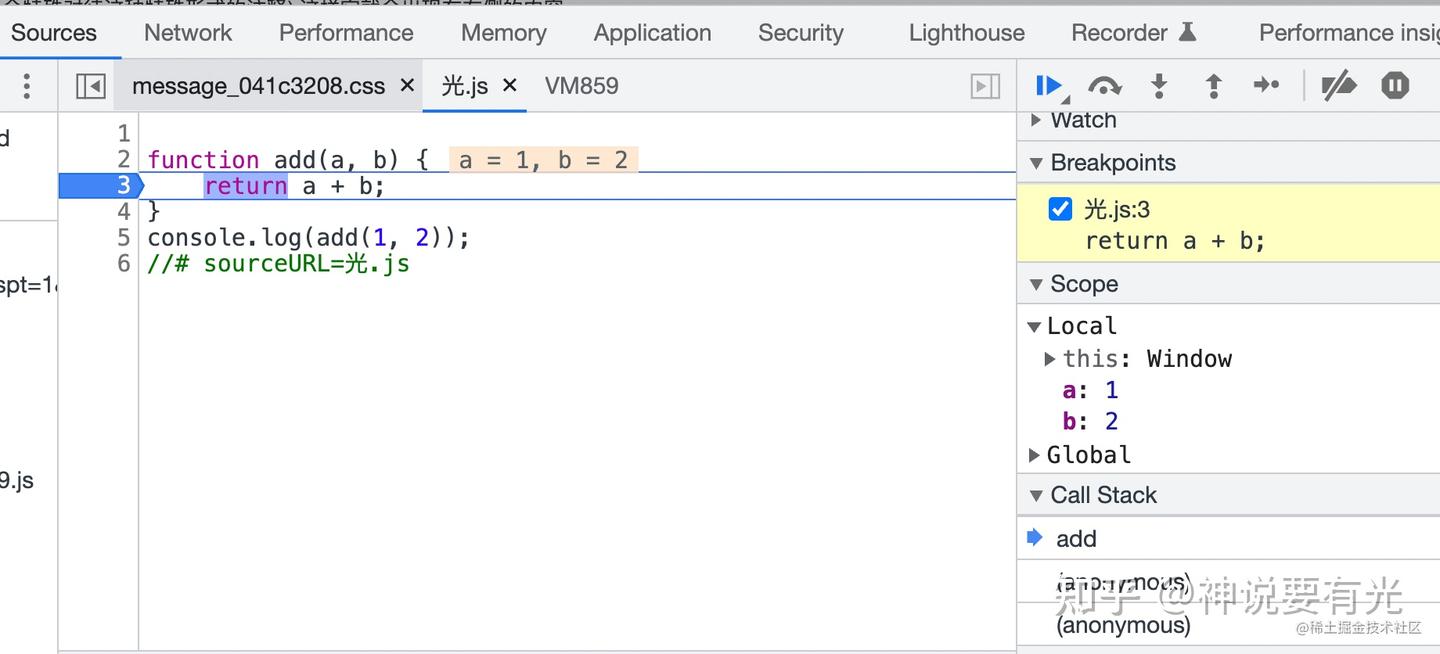The image size is (1440, 654).
Task: Click the breakpoint marker on line 3
Action: tap(124, 185)
